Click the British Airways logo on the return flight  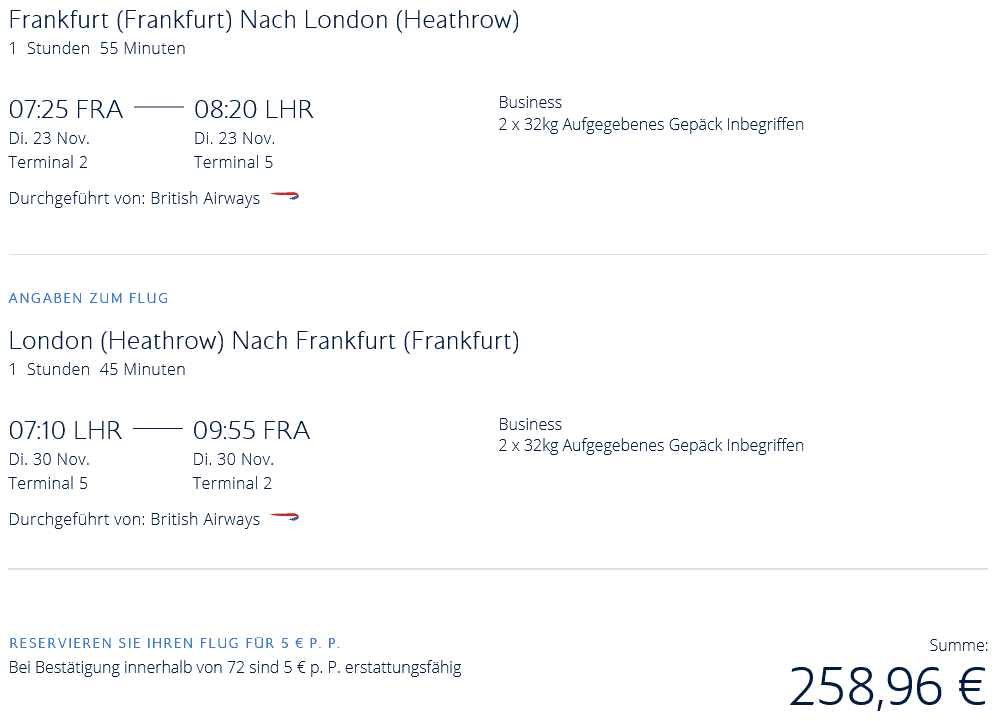284,518
